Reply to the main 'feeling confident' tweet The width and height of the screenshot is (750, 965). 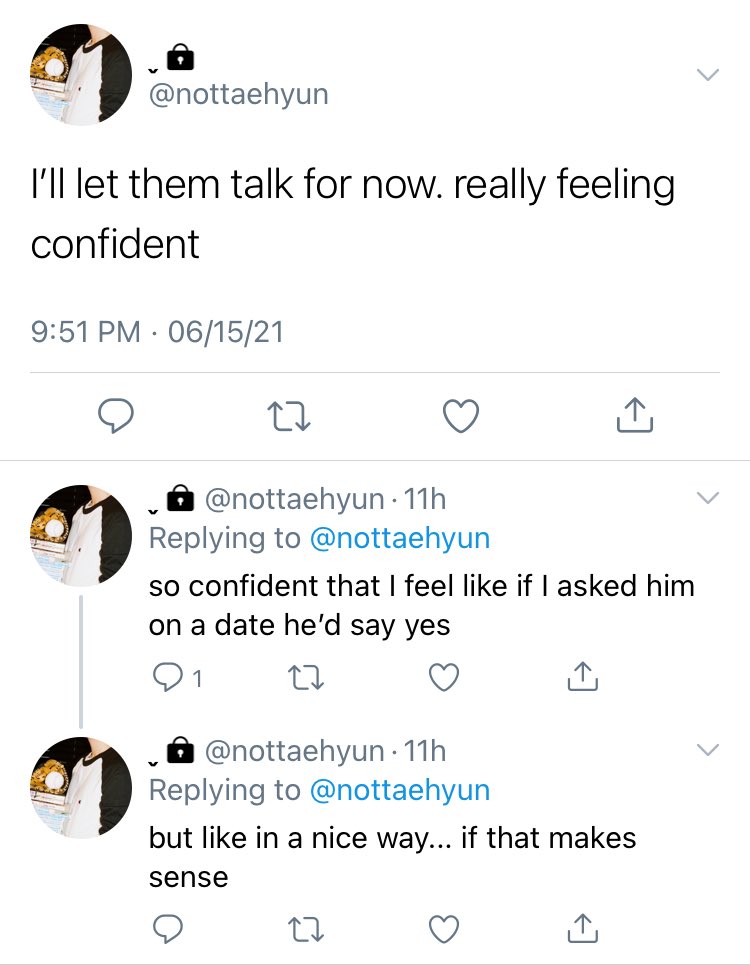[x=116, y=415]
